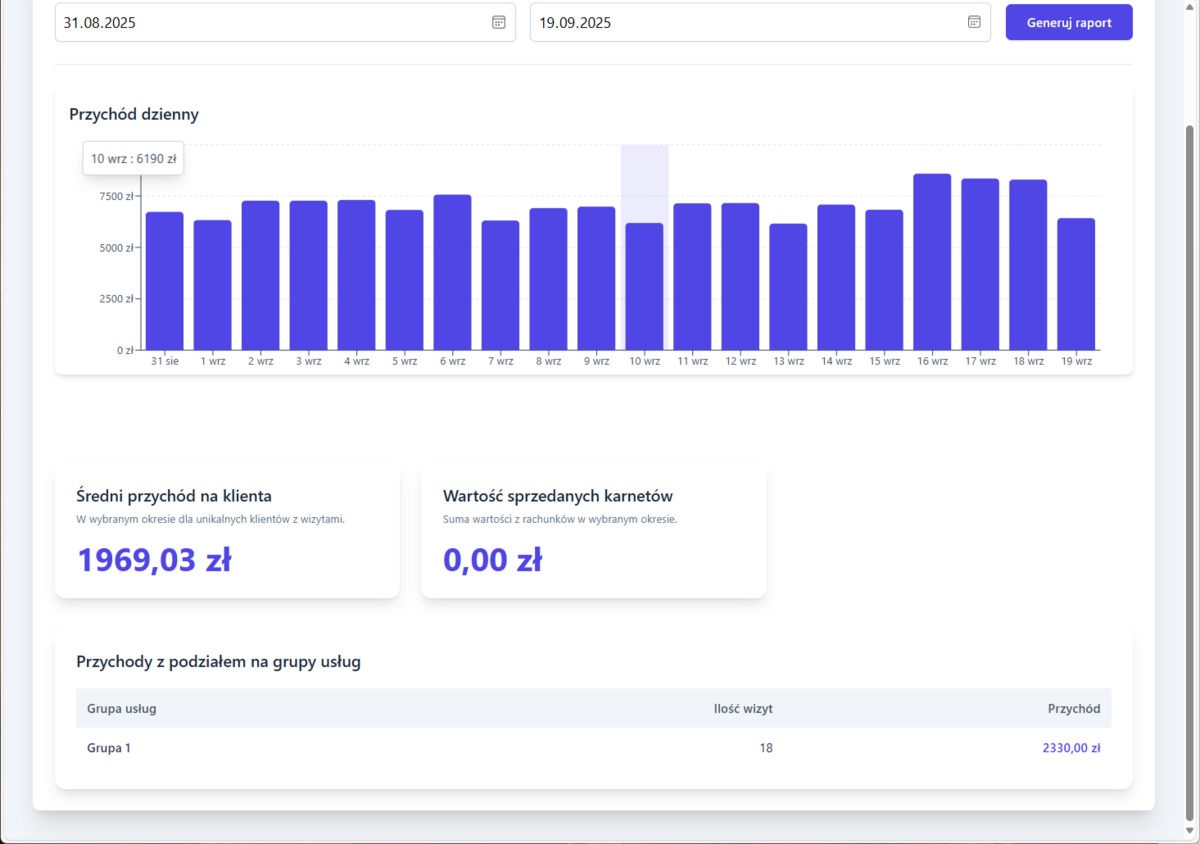Click the scrollbar down arrow
This screenshot has width=1200, height=844.
click(1189, 831)
